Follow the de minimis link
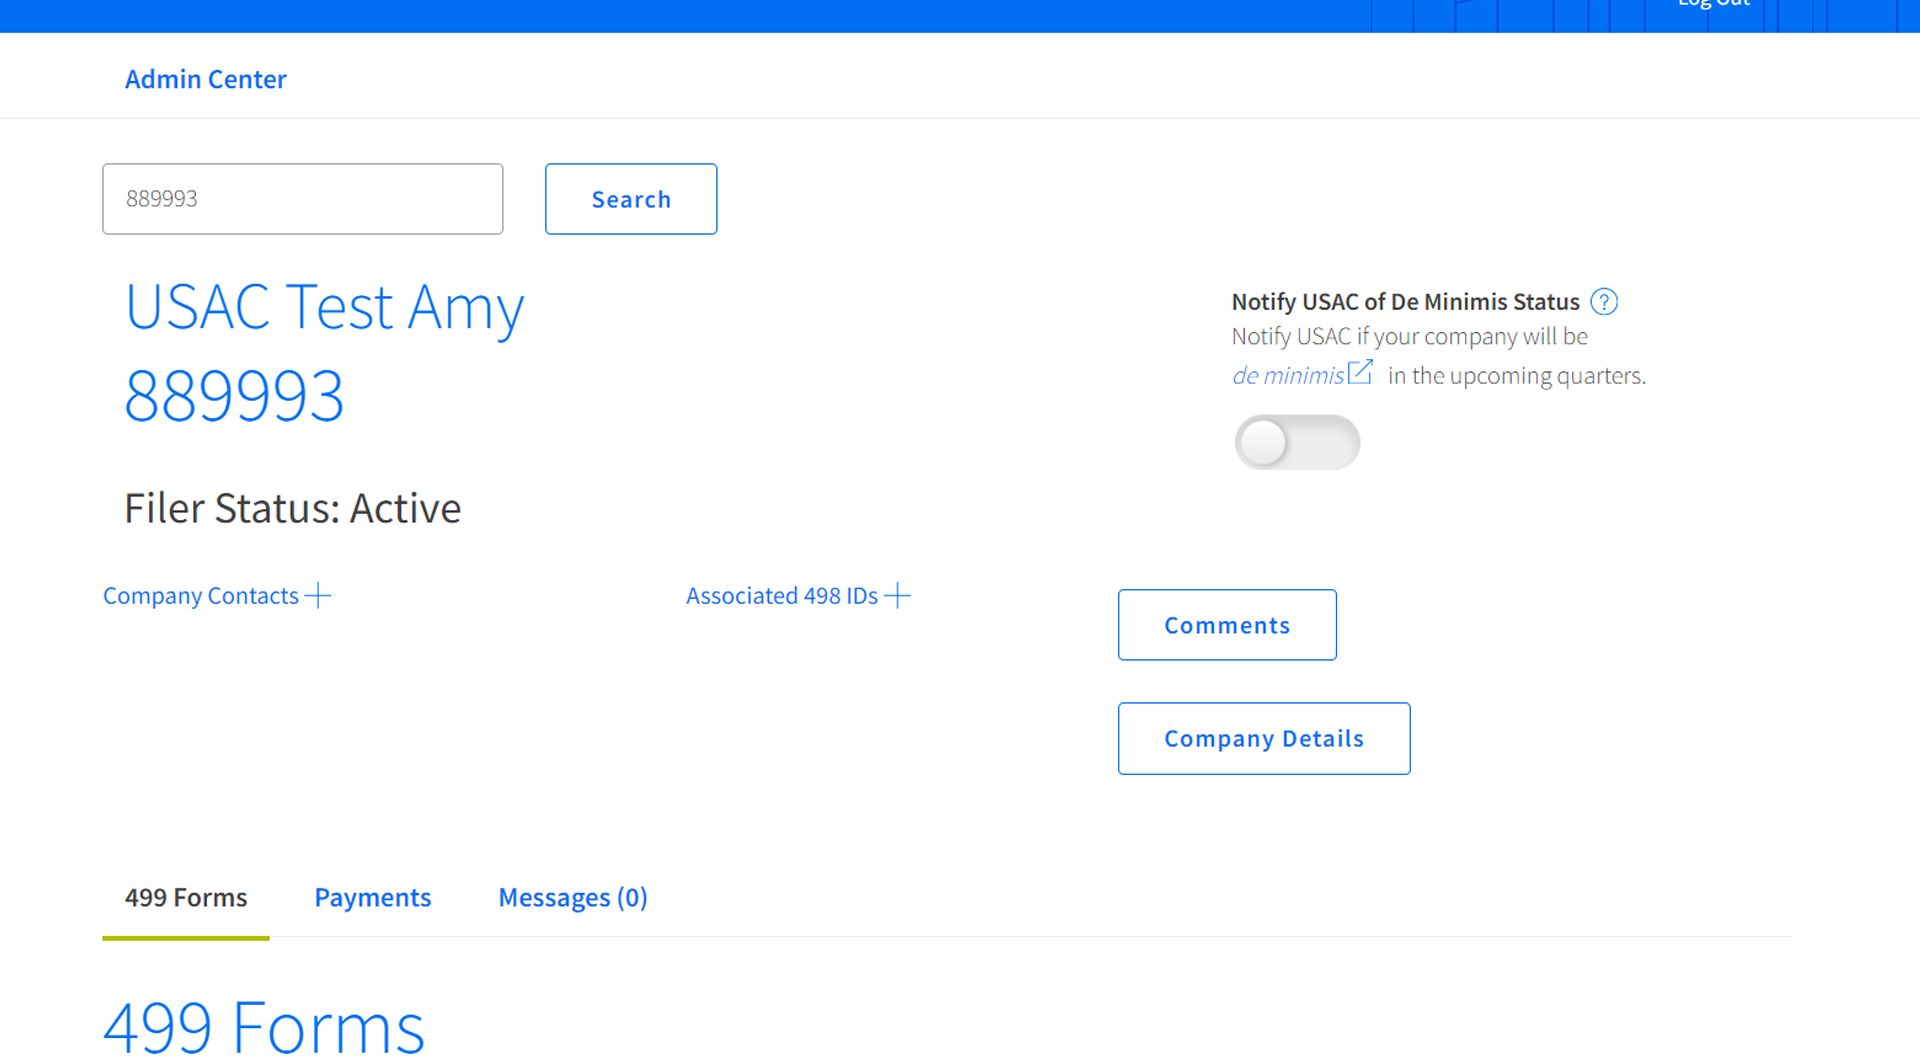Screen dimensions: 1920x1062 click(x=1288, y=376)
